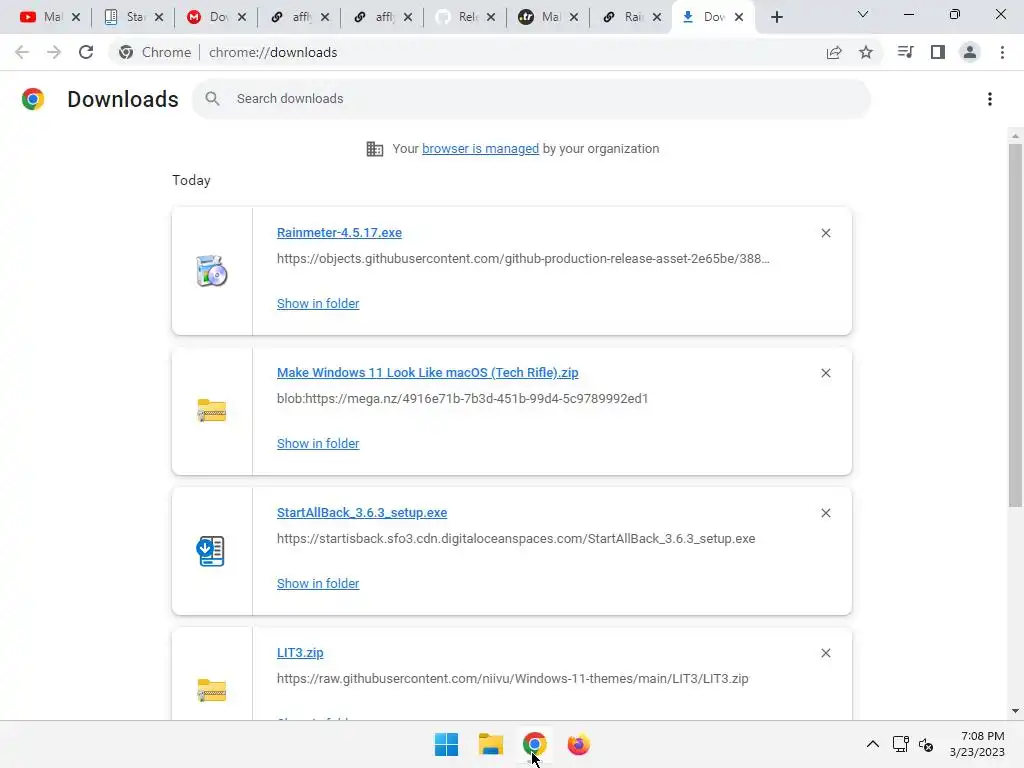Launch Firefox from the taskbar
Image resolution: width=1024 pixels, height=768 pixels.
(579, 744)
